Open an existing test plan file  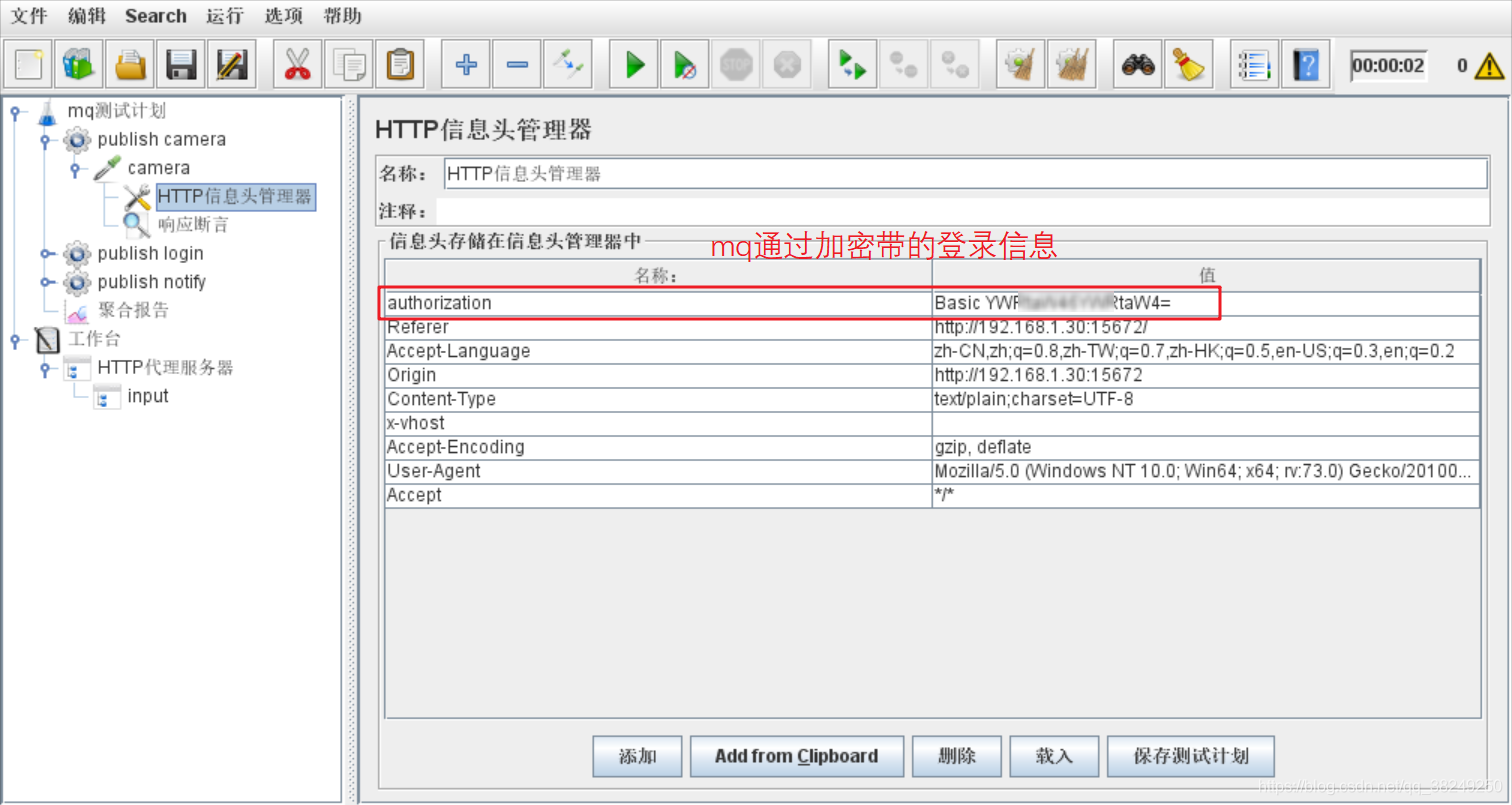click(130, 62)
